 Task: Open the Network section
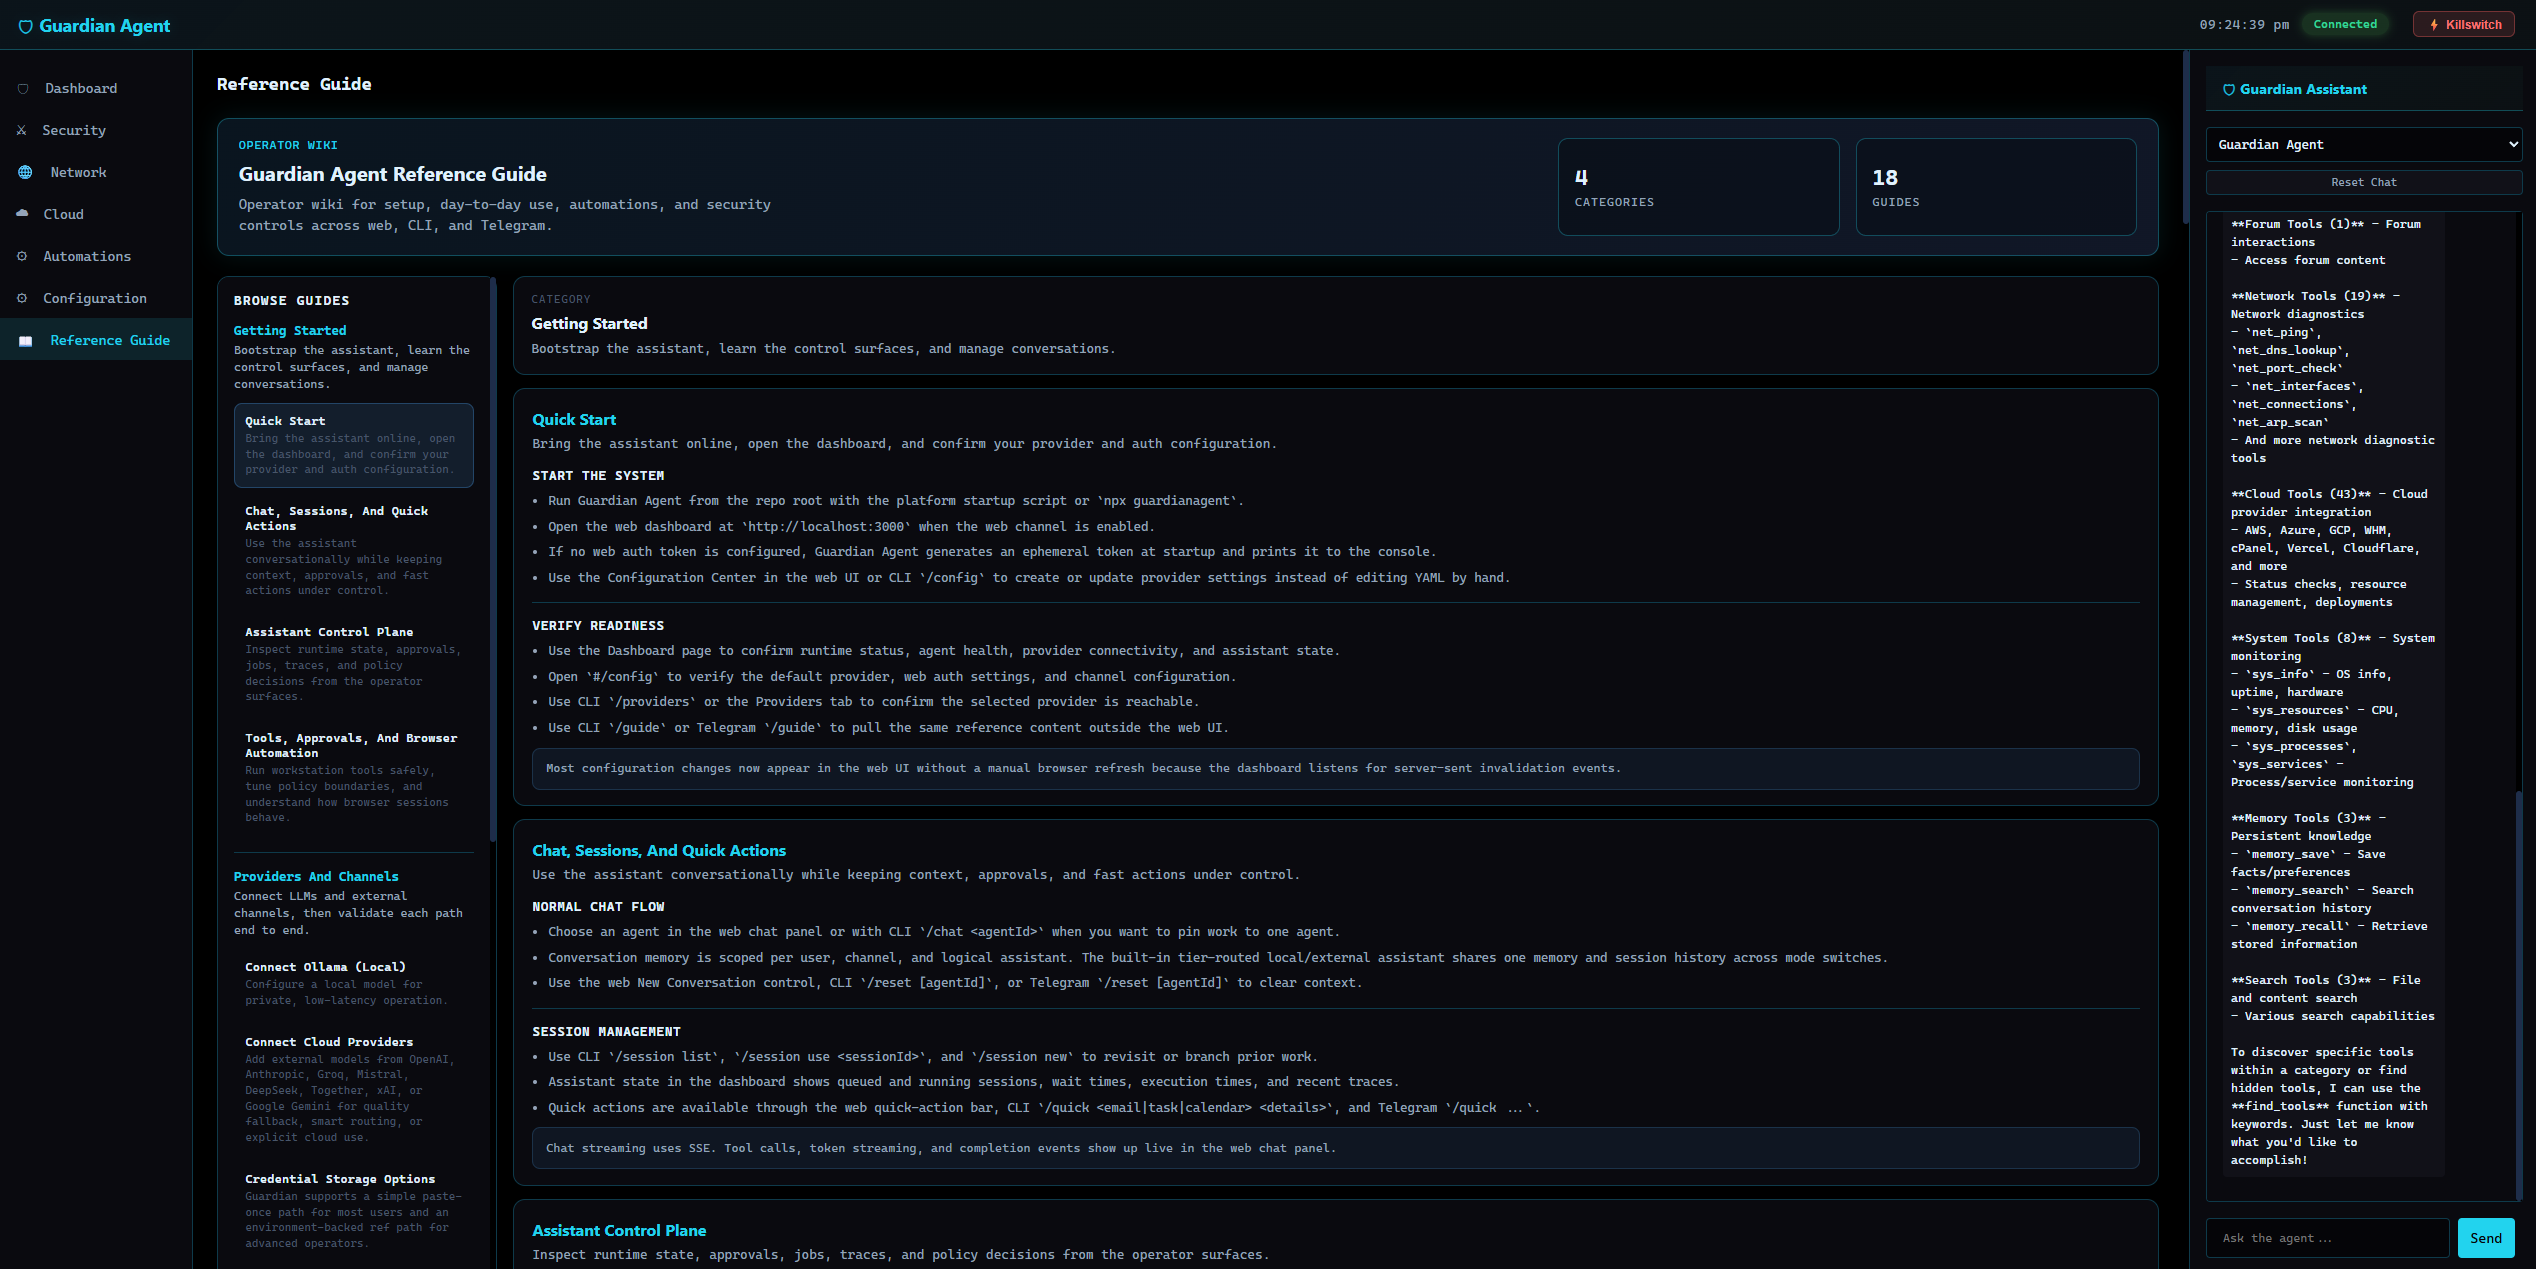96,173
